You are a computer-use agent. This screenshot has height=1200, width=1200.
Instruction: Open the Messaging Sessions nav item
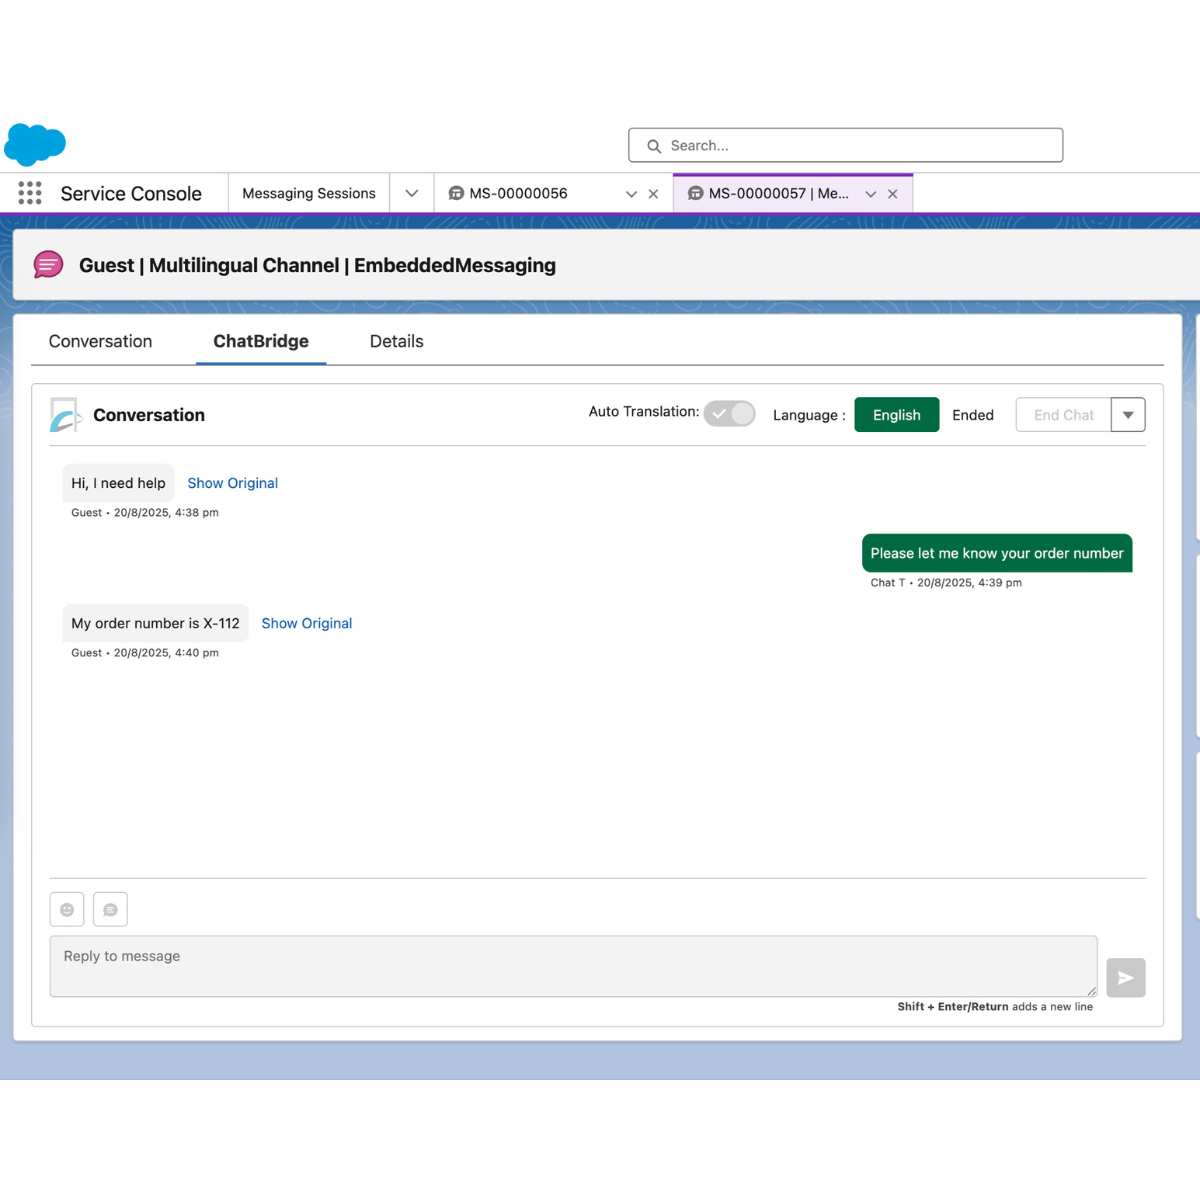(x=309, y=193)
